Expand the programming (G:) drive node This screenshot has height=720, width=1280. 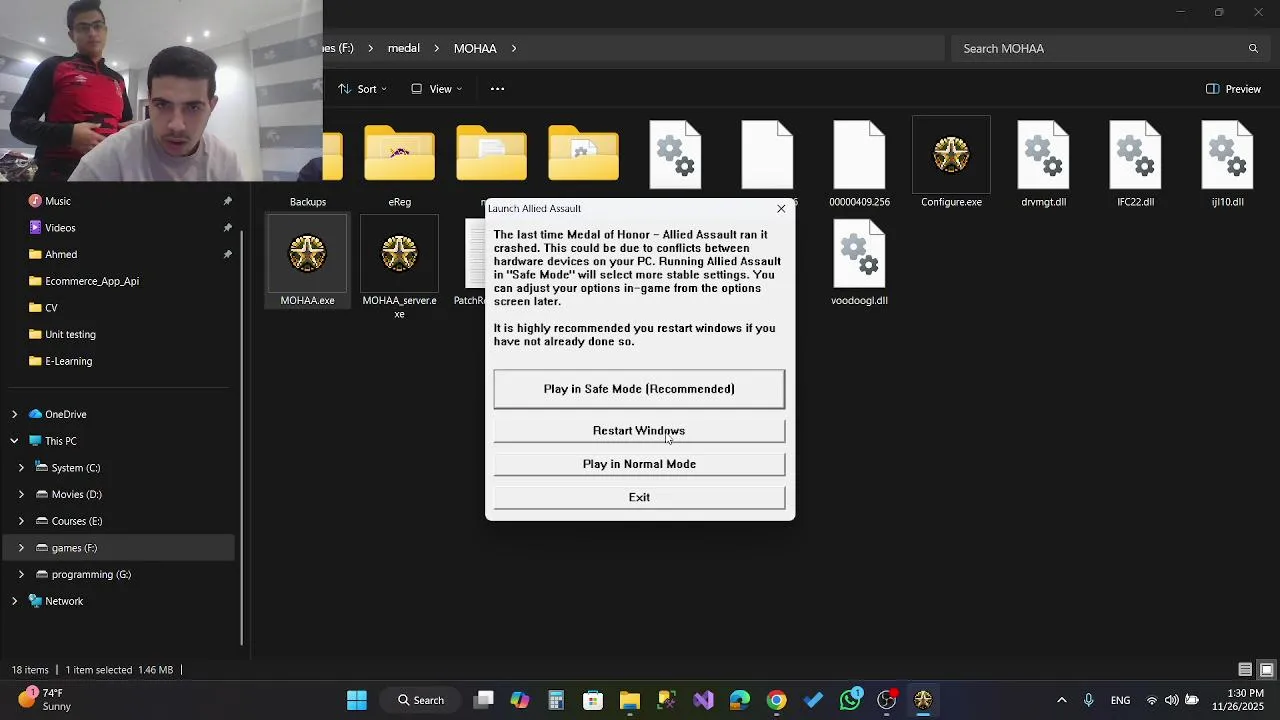[x=21, y=575]
